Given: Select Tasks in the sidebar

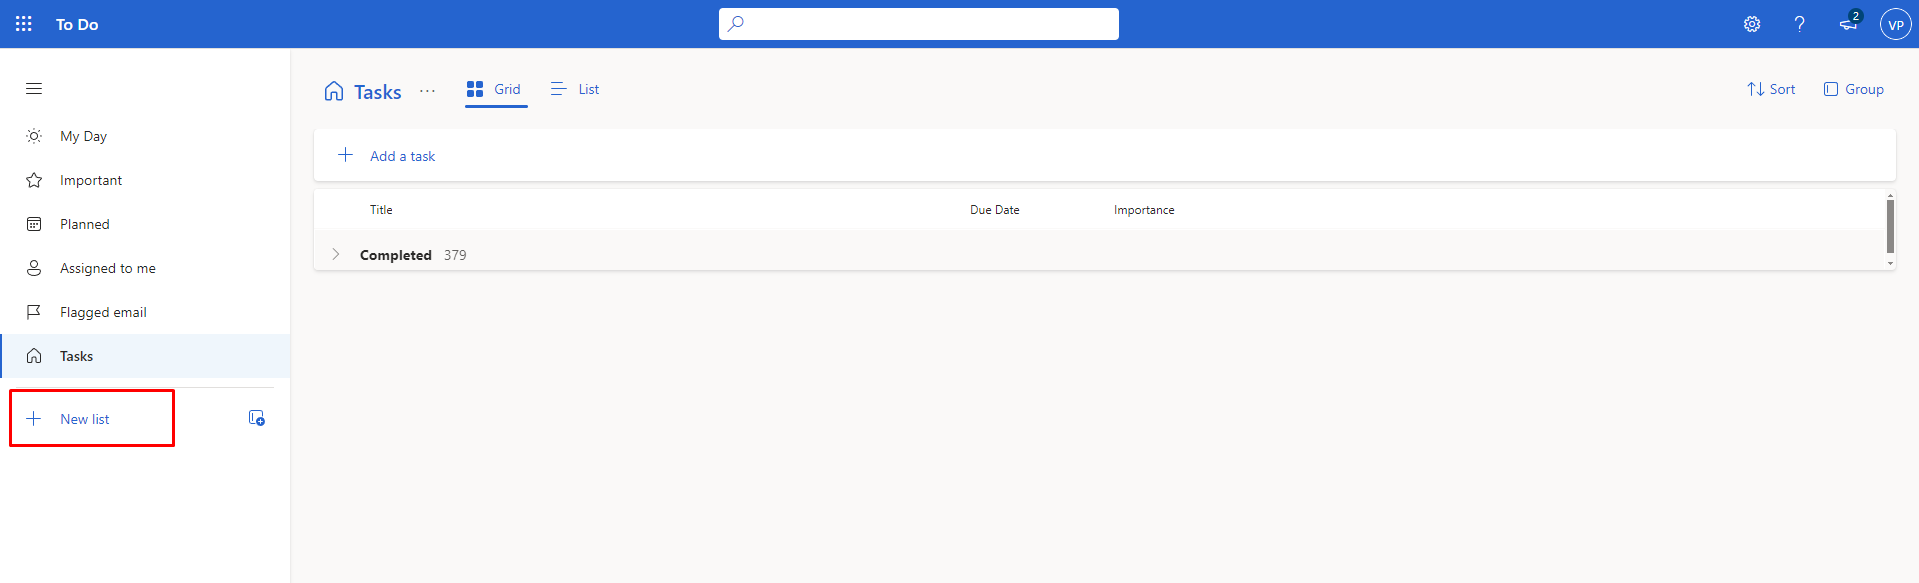Looking at the screenshot, I should click(x=145, y=356).
